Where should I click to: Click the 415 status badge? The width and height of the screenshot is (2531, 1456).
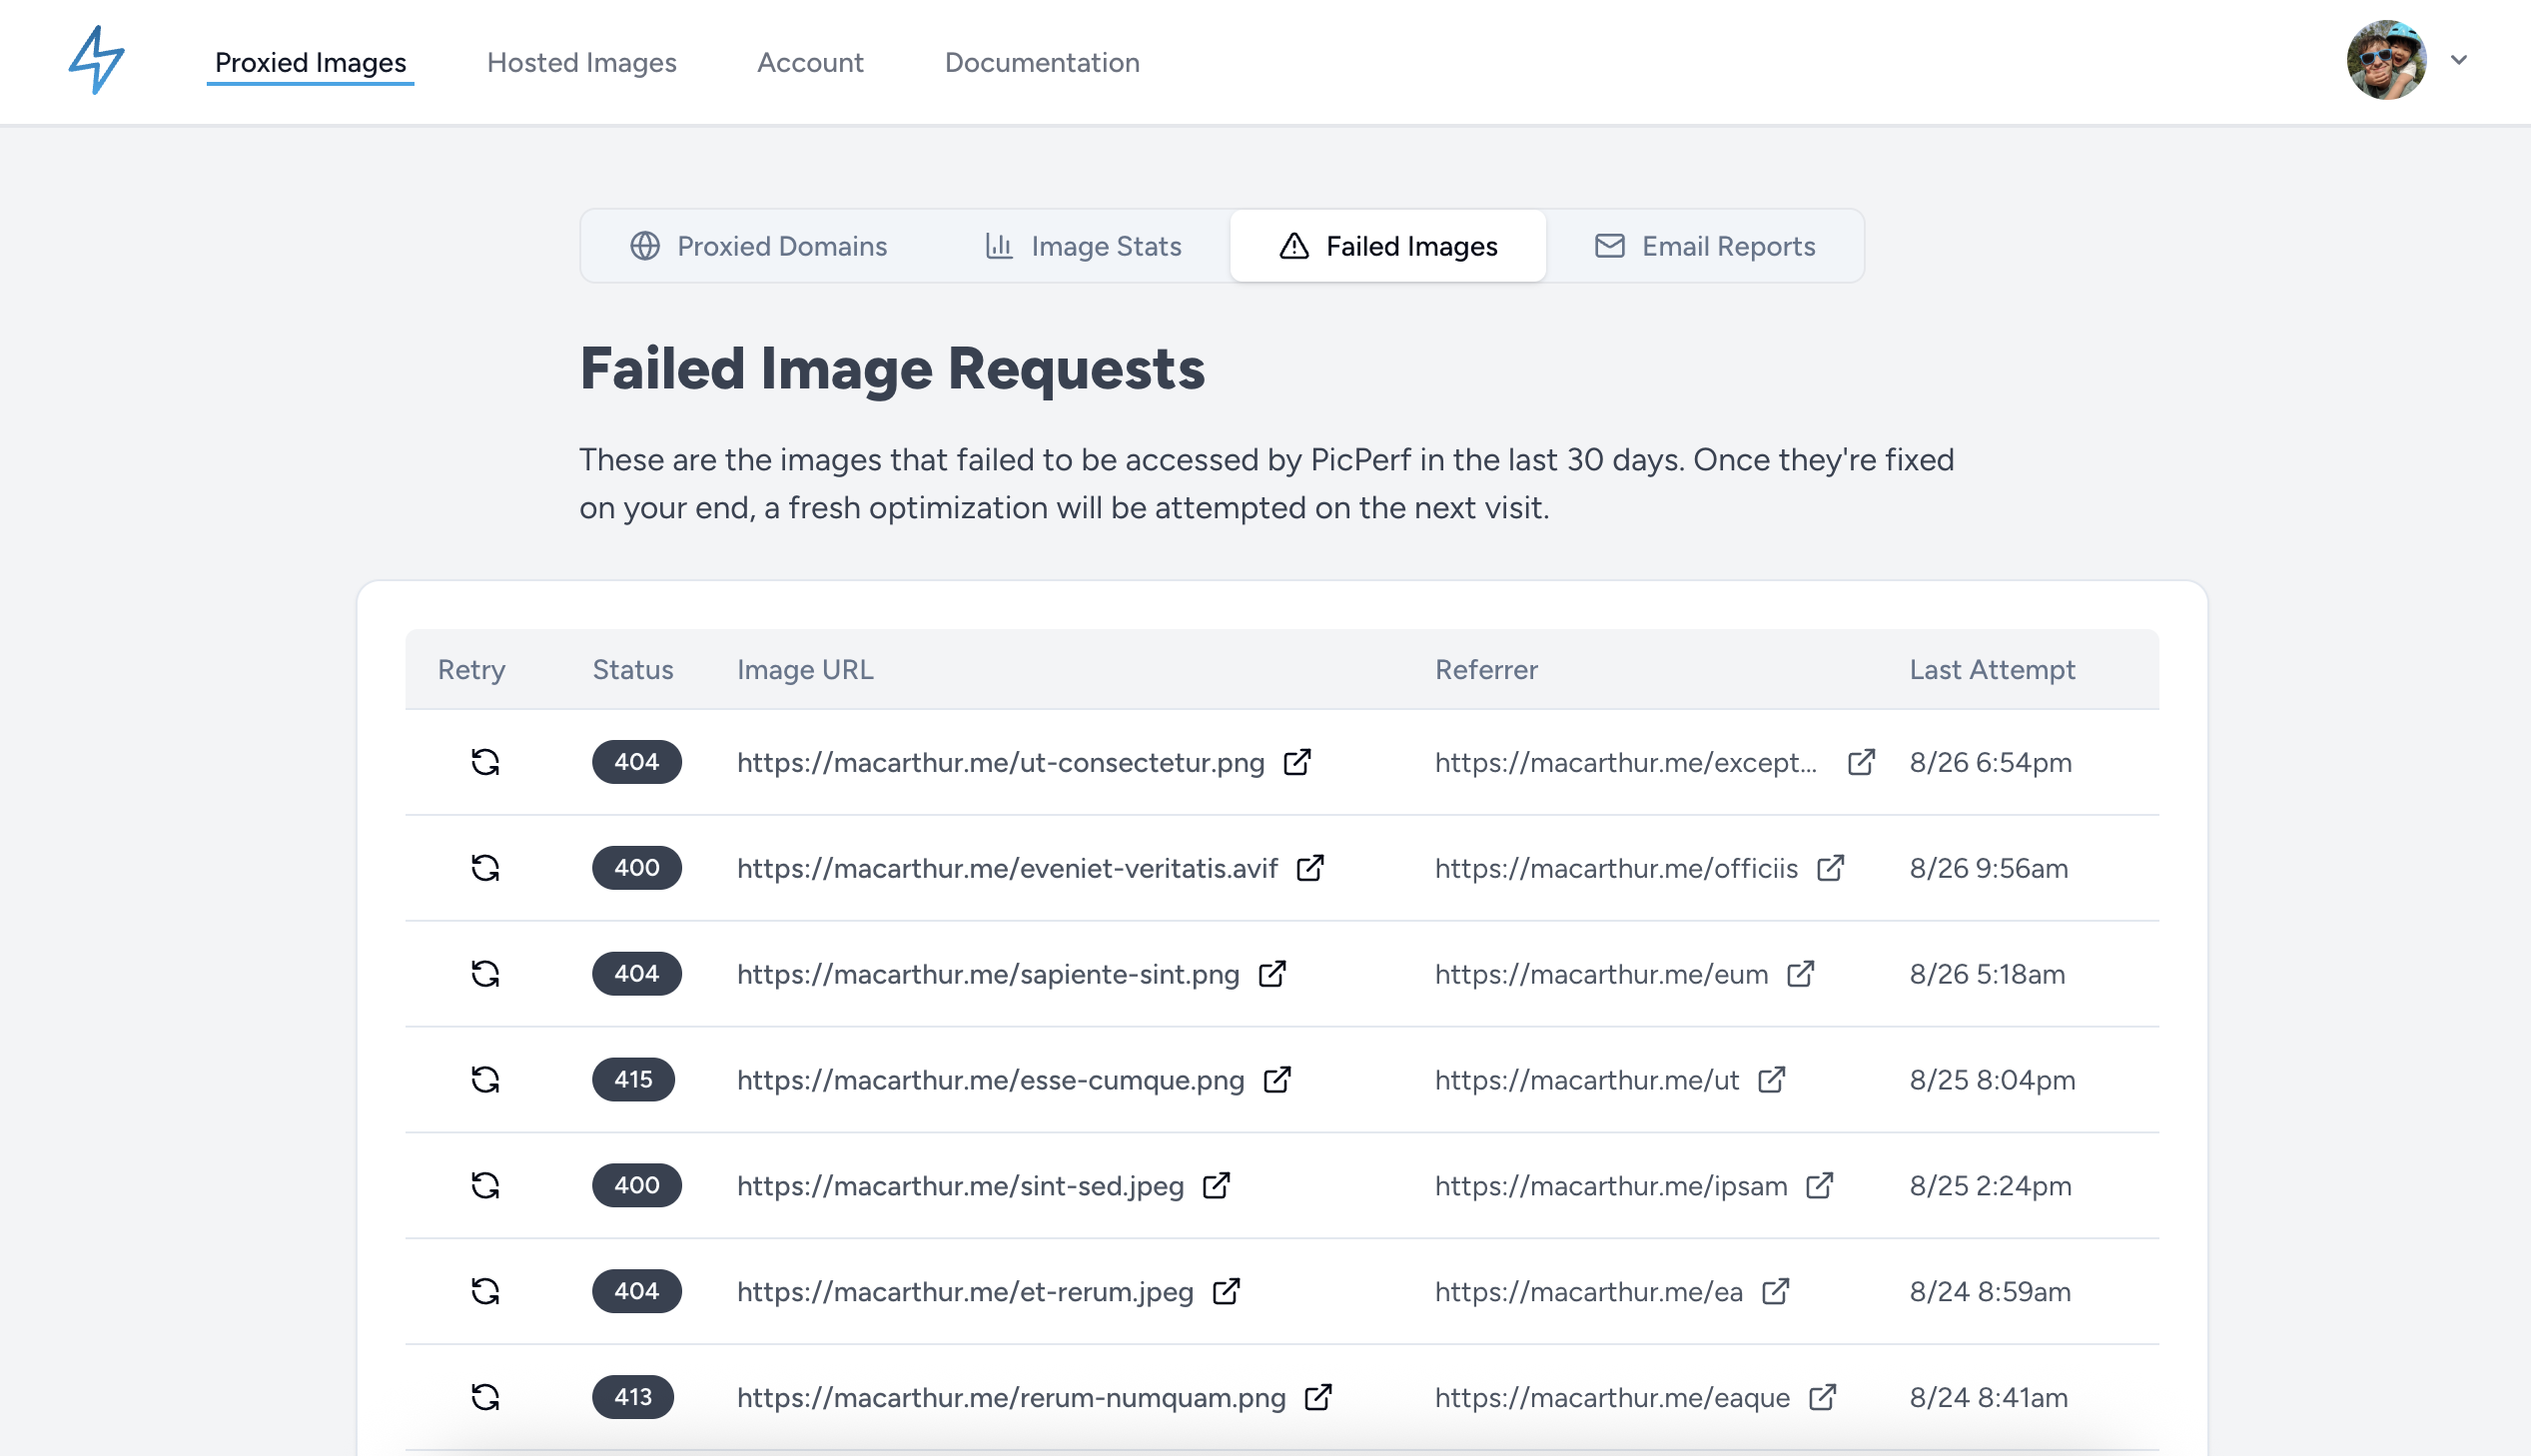(x=633, y=1080)
